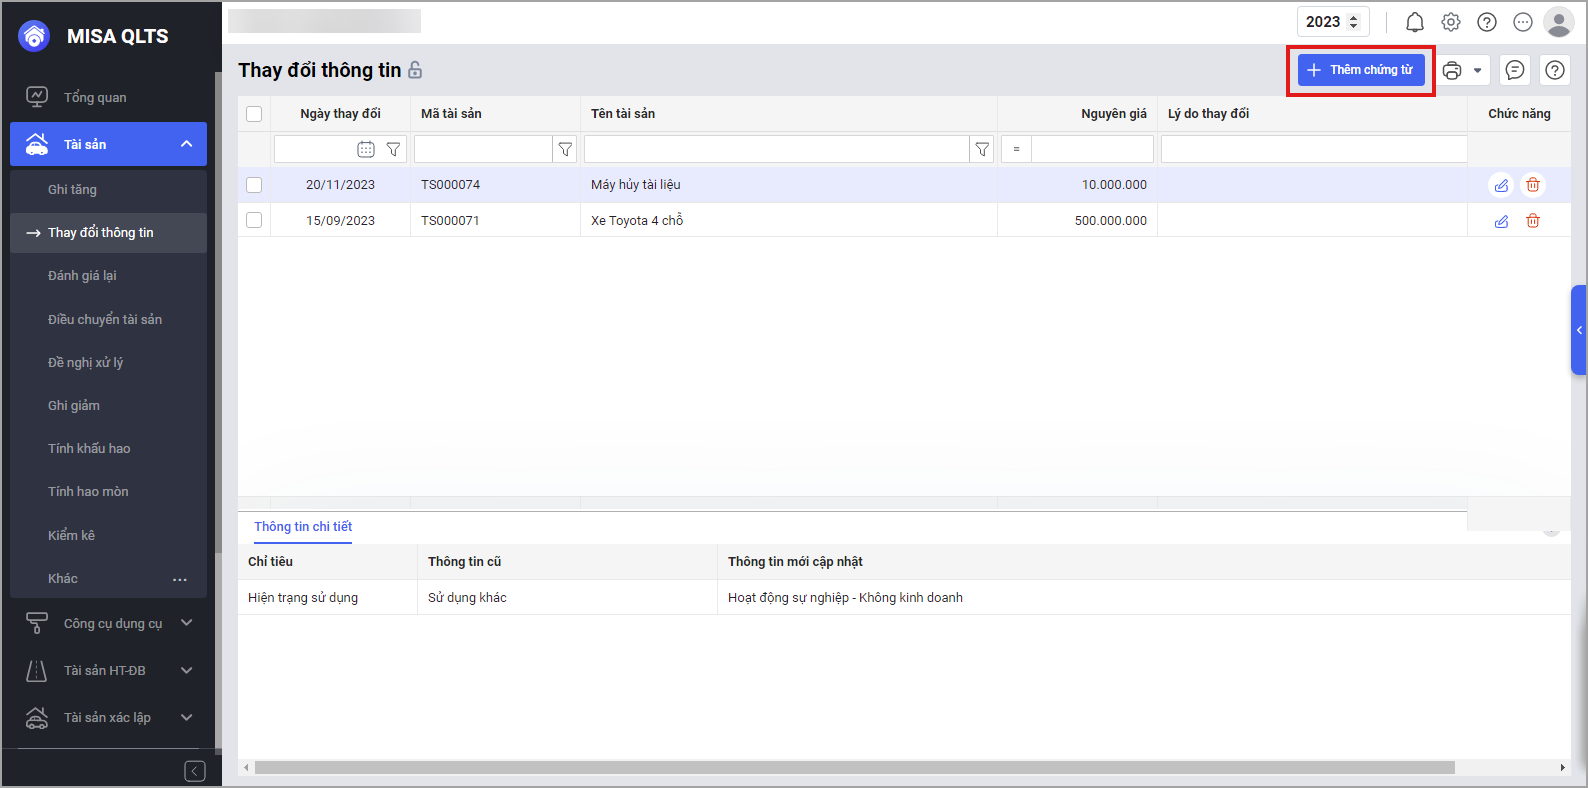Open settings gear icon in top bar
This screenshot has height=788, width=1588.
[1450, 22]
